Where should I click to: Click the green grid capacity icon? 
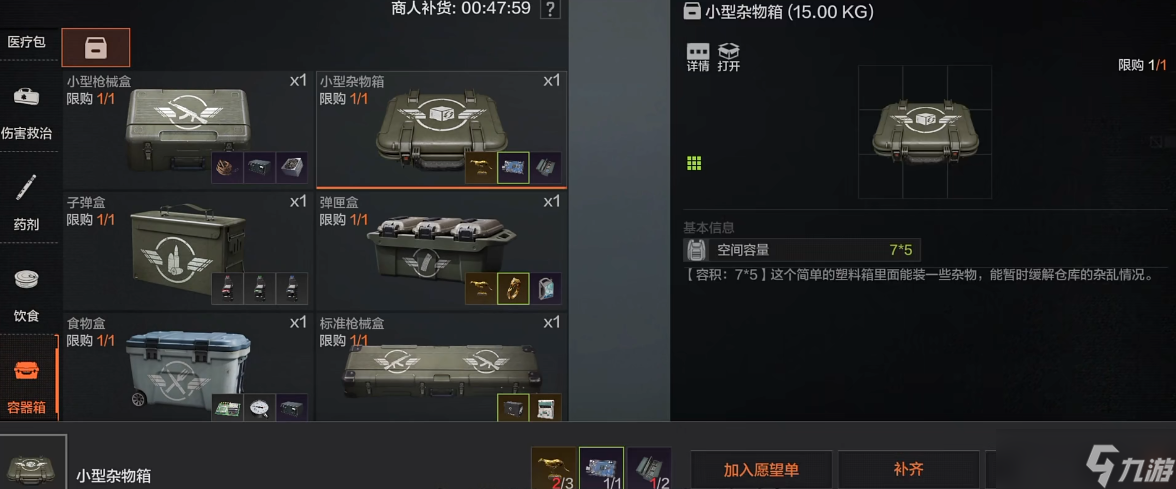click(x=694, y=163)
